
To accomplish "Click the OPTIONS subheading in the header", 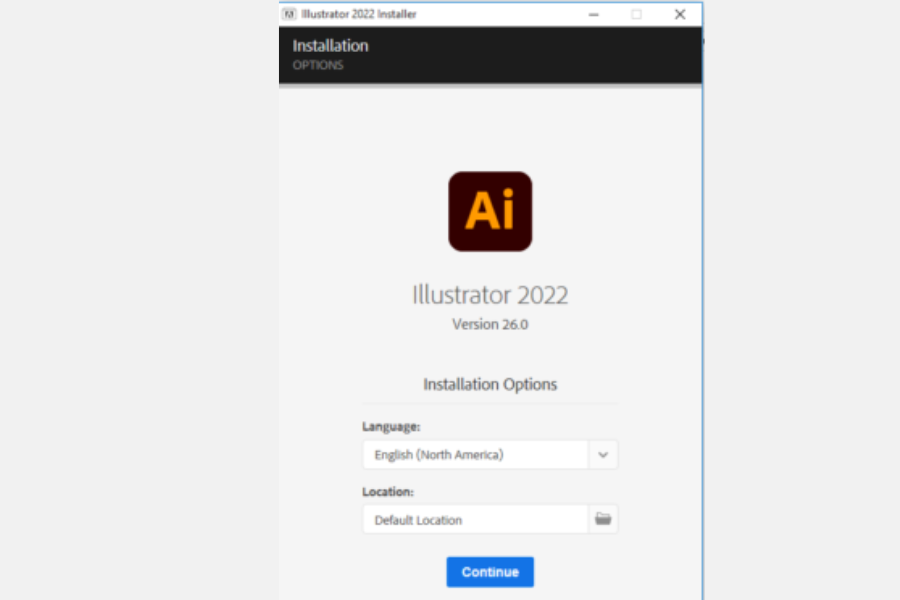I will [318, 66].
